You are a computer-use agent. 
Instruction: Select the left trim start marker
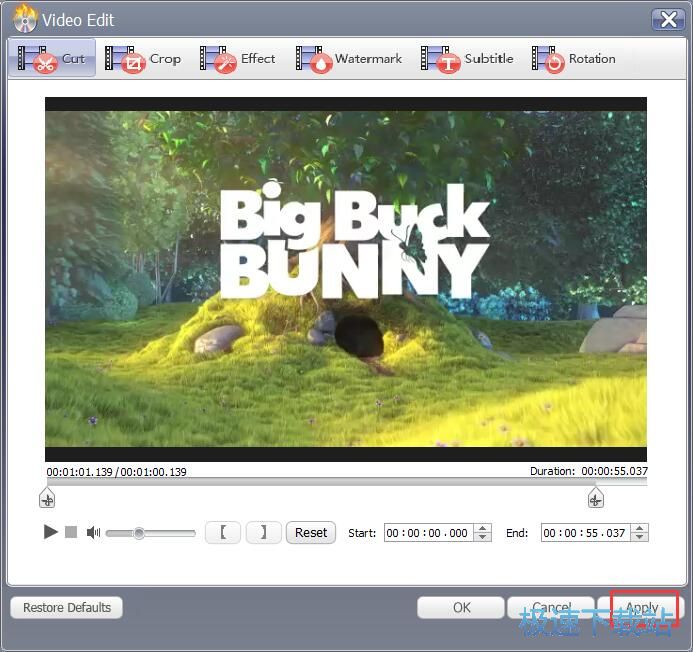pyautogui.click(x=47, y=498)
